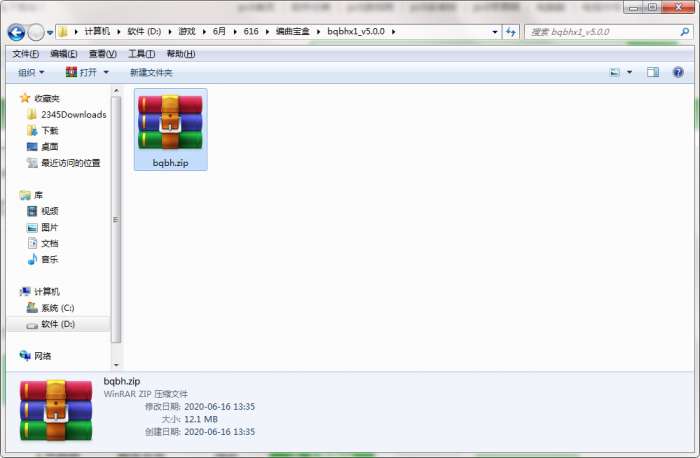This screenshot has width=700, height=458.
Task: Open the 下载 folder in favorites
Action: pyautogui.click(x=43, y=131)
